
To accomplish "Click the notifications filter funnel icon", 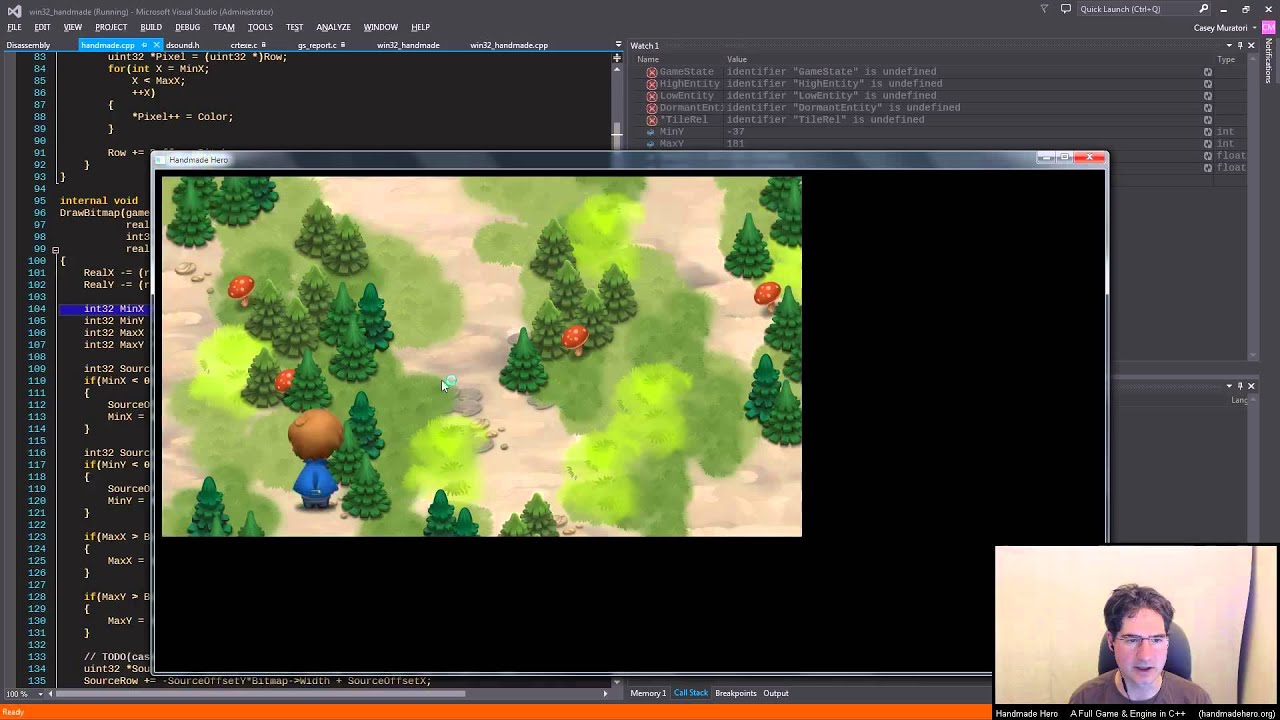I will click(1044, 9).
